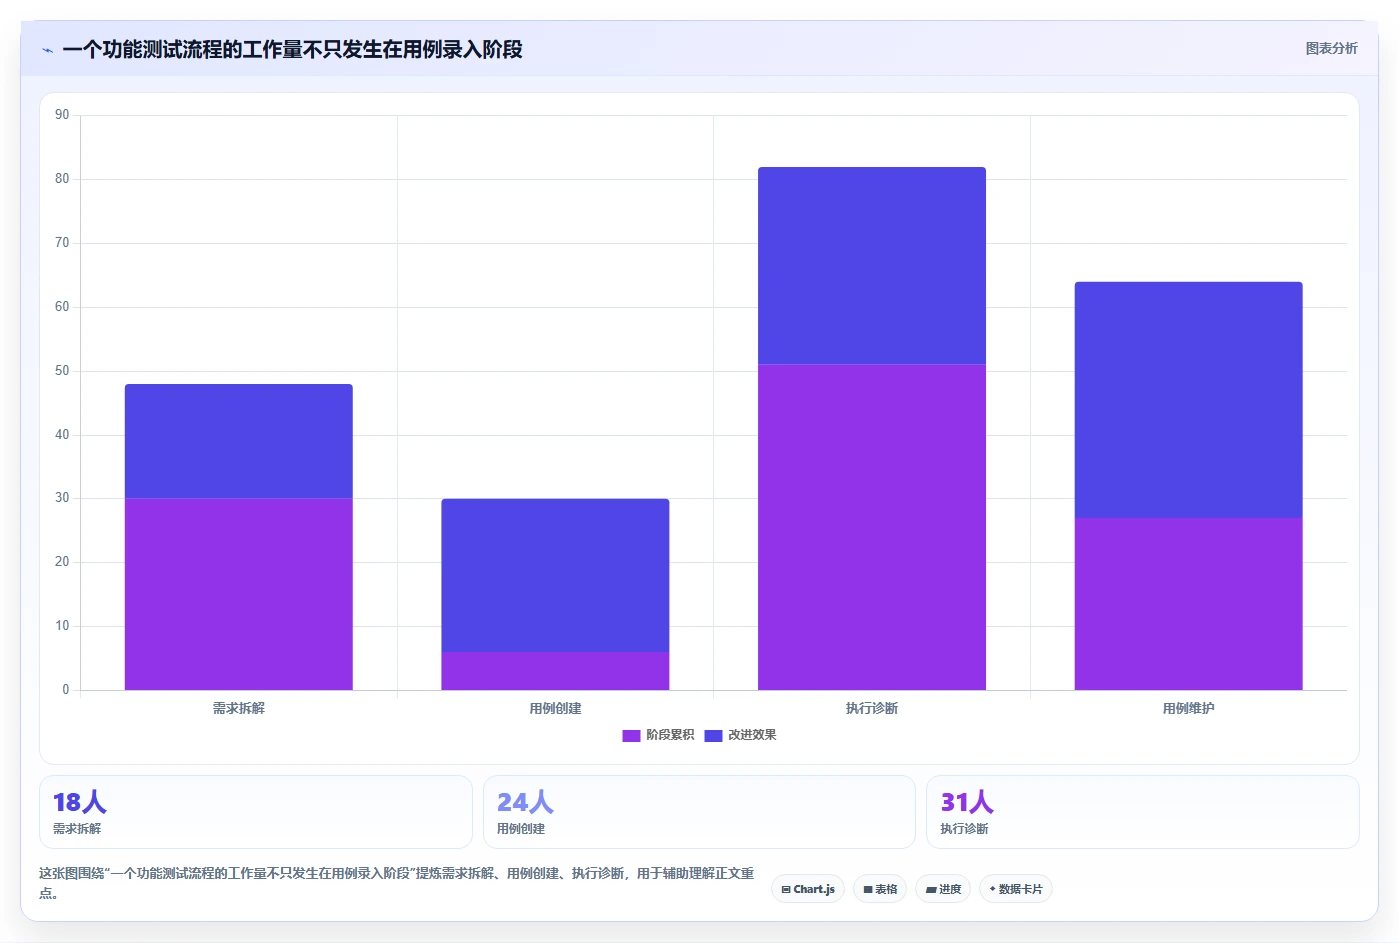The width and height of the screenshot is (1399, 943).
Task: Click the purple segment of the 用例创建 bar
Action: 555,671
